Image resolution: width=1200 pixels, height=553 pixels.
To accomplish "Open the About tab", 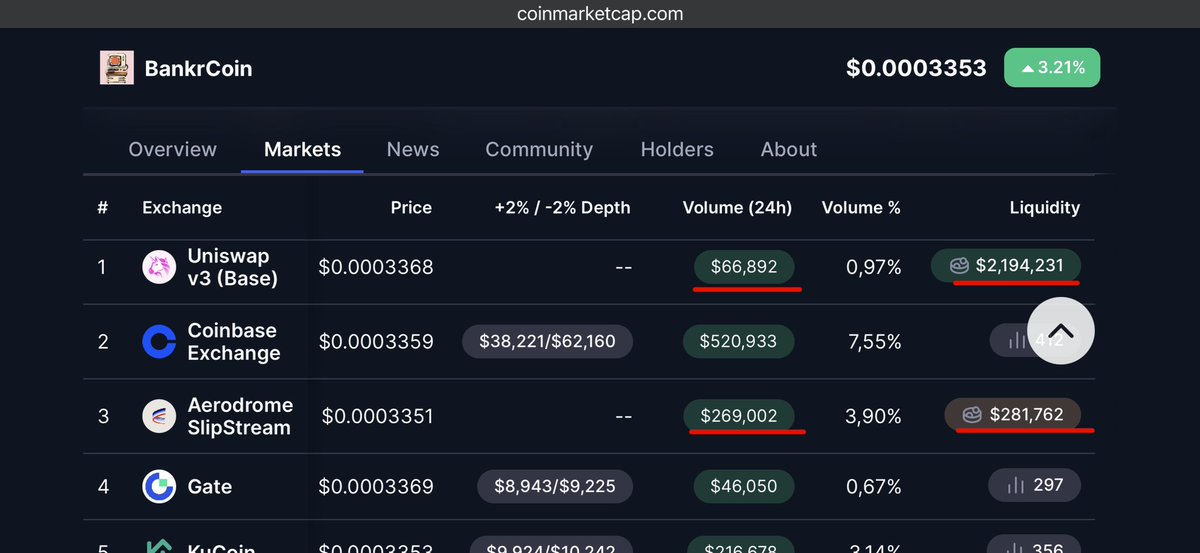I will point(789,149).
